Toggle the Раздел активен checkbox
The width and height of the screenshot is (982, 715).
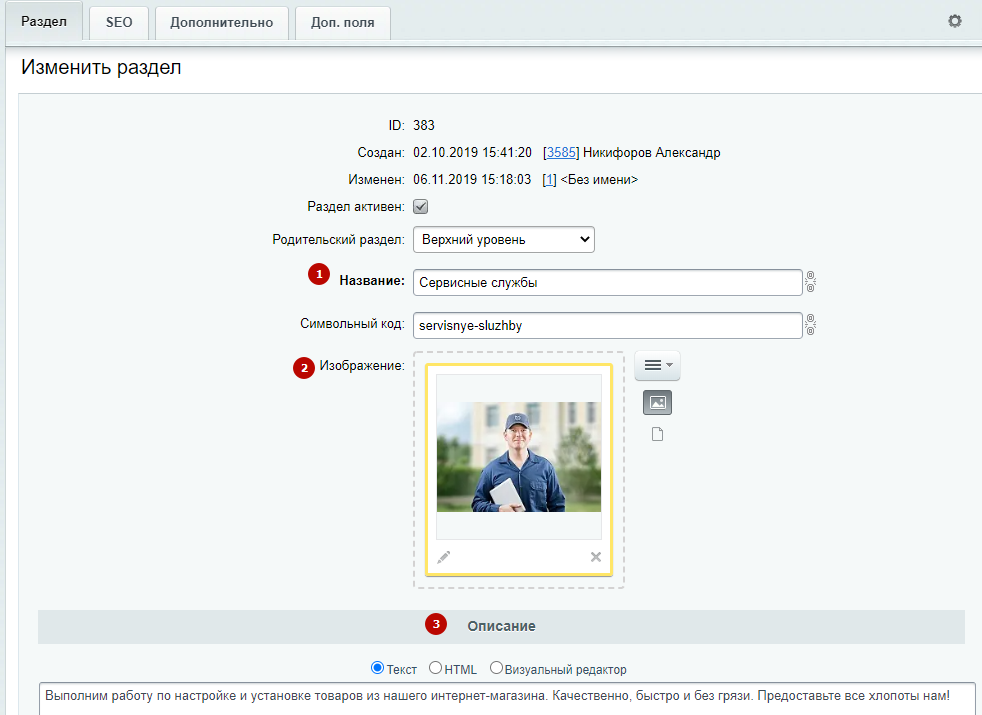tap(420, 207)
